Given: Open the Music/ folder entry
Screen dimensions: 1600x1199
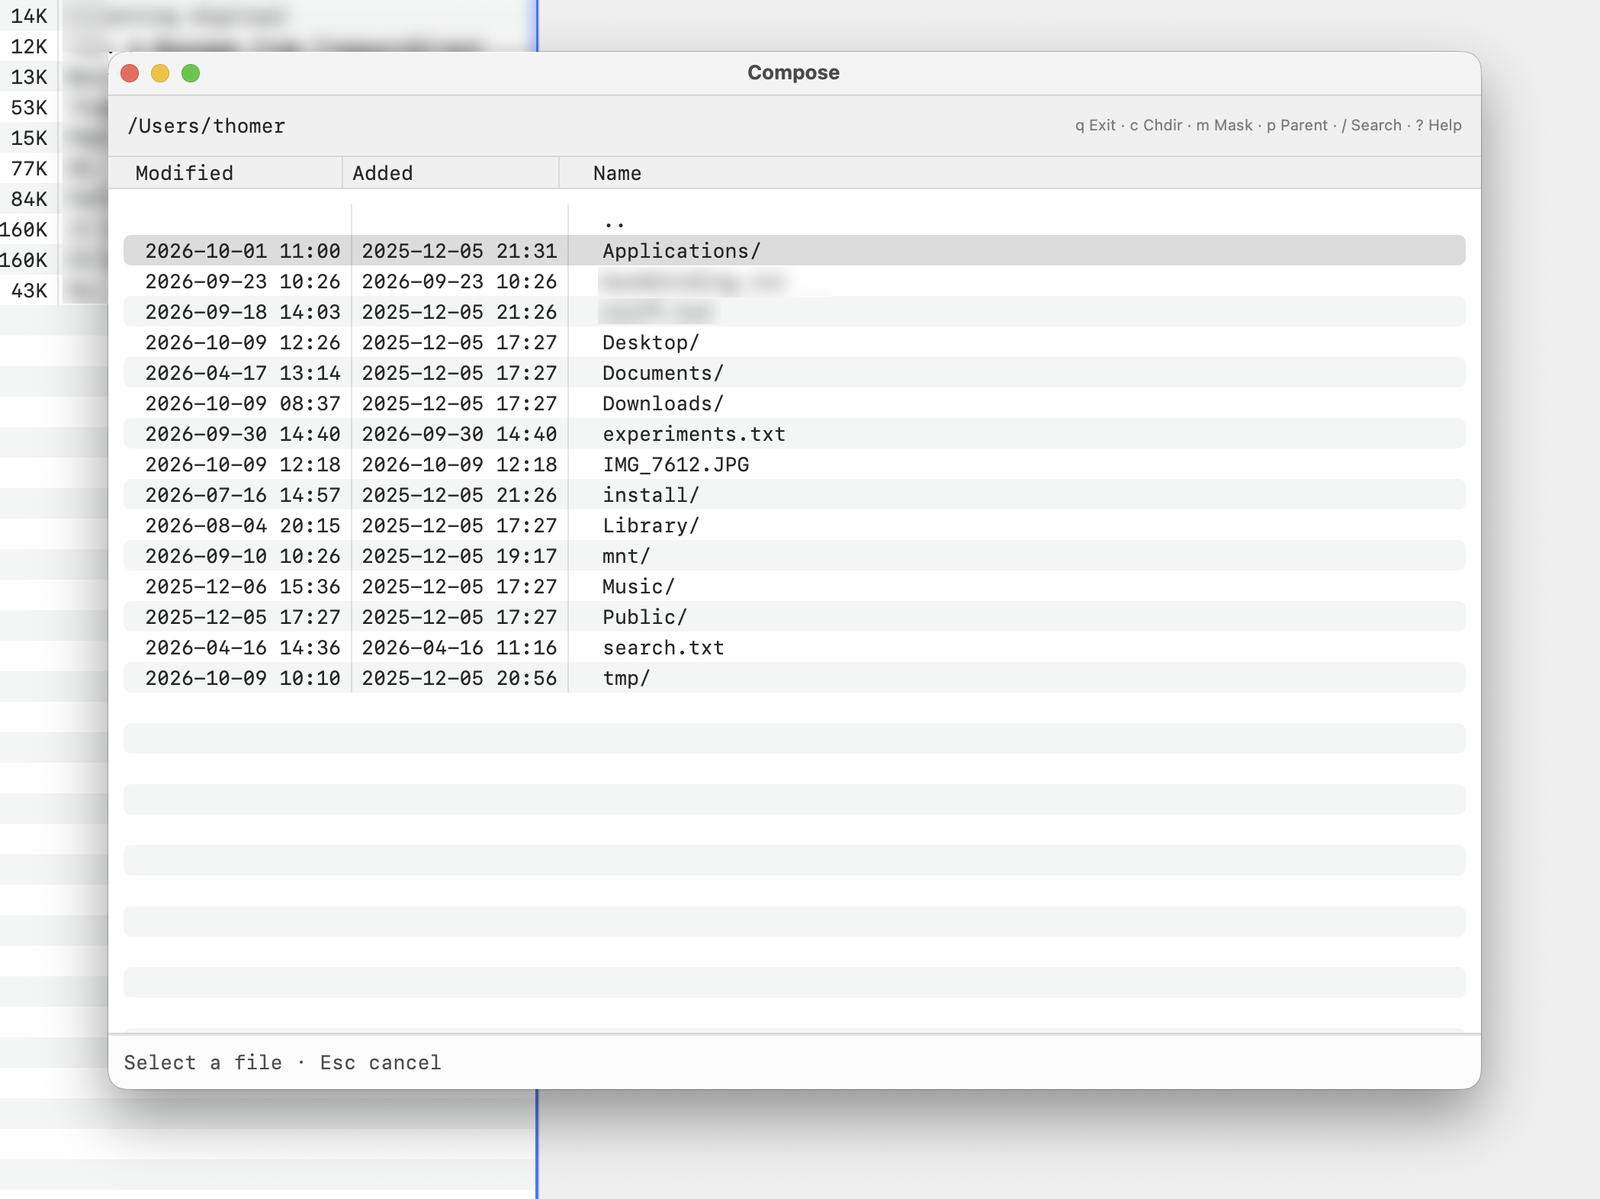Looking at the screenshot, I should click(x=794, y=587).
